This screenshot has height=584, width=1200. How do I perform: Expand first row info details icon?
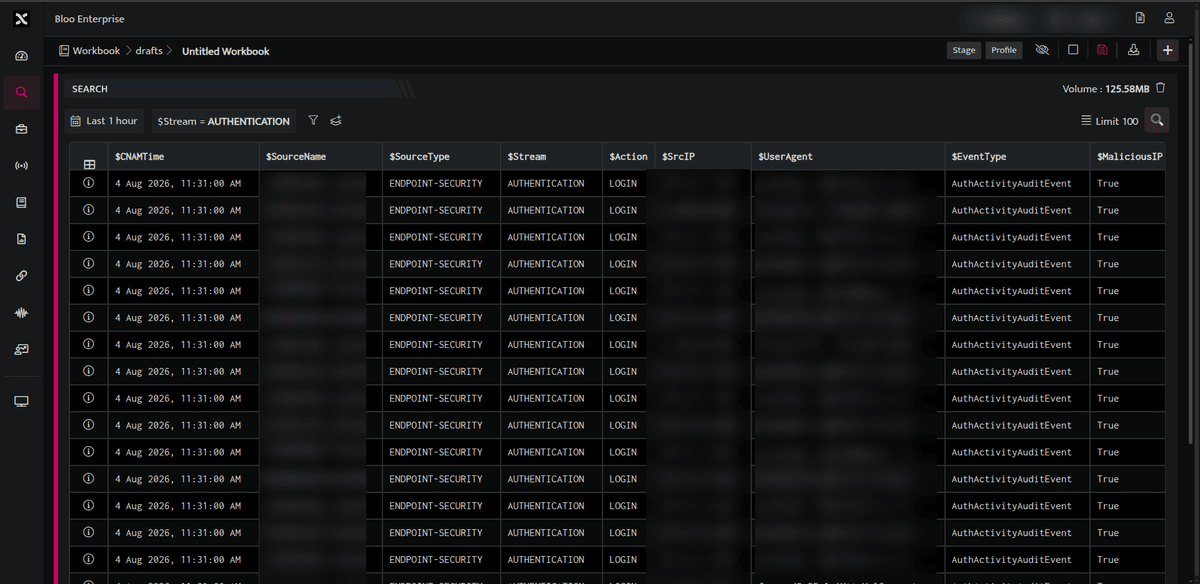(x=88, y=183)
